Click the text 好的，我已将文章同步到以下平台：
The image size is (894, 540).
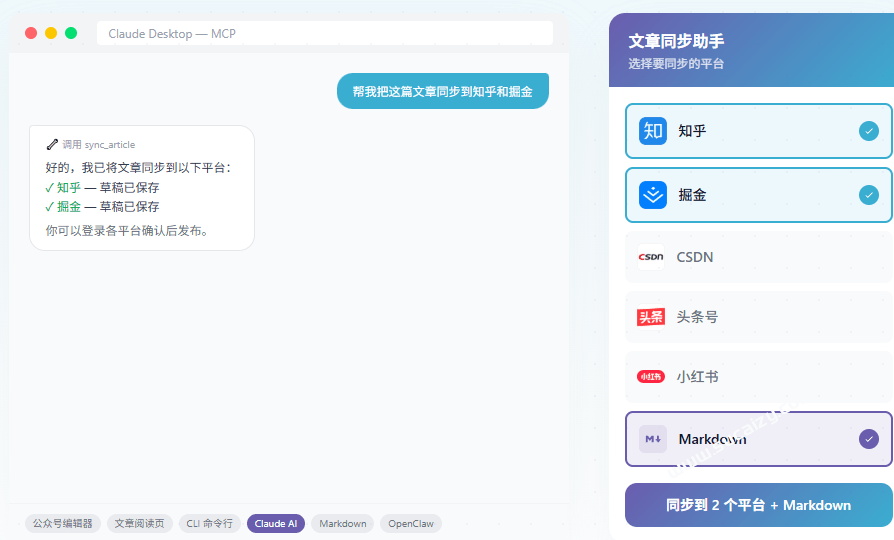139,168
